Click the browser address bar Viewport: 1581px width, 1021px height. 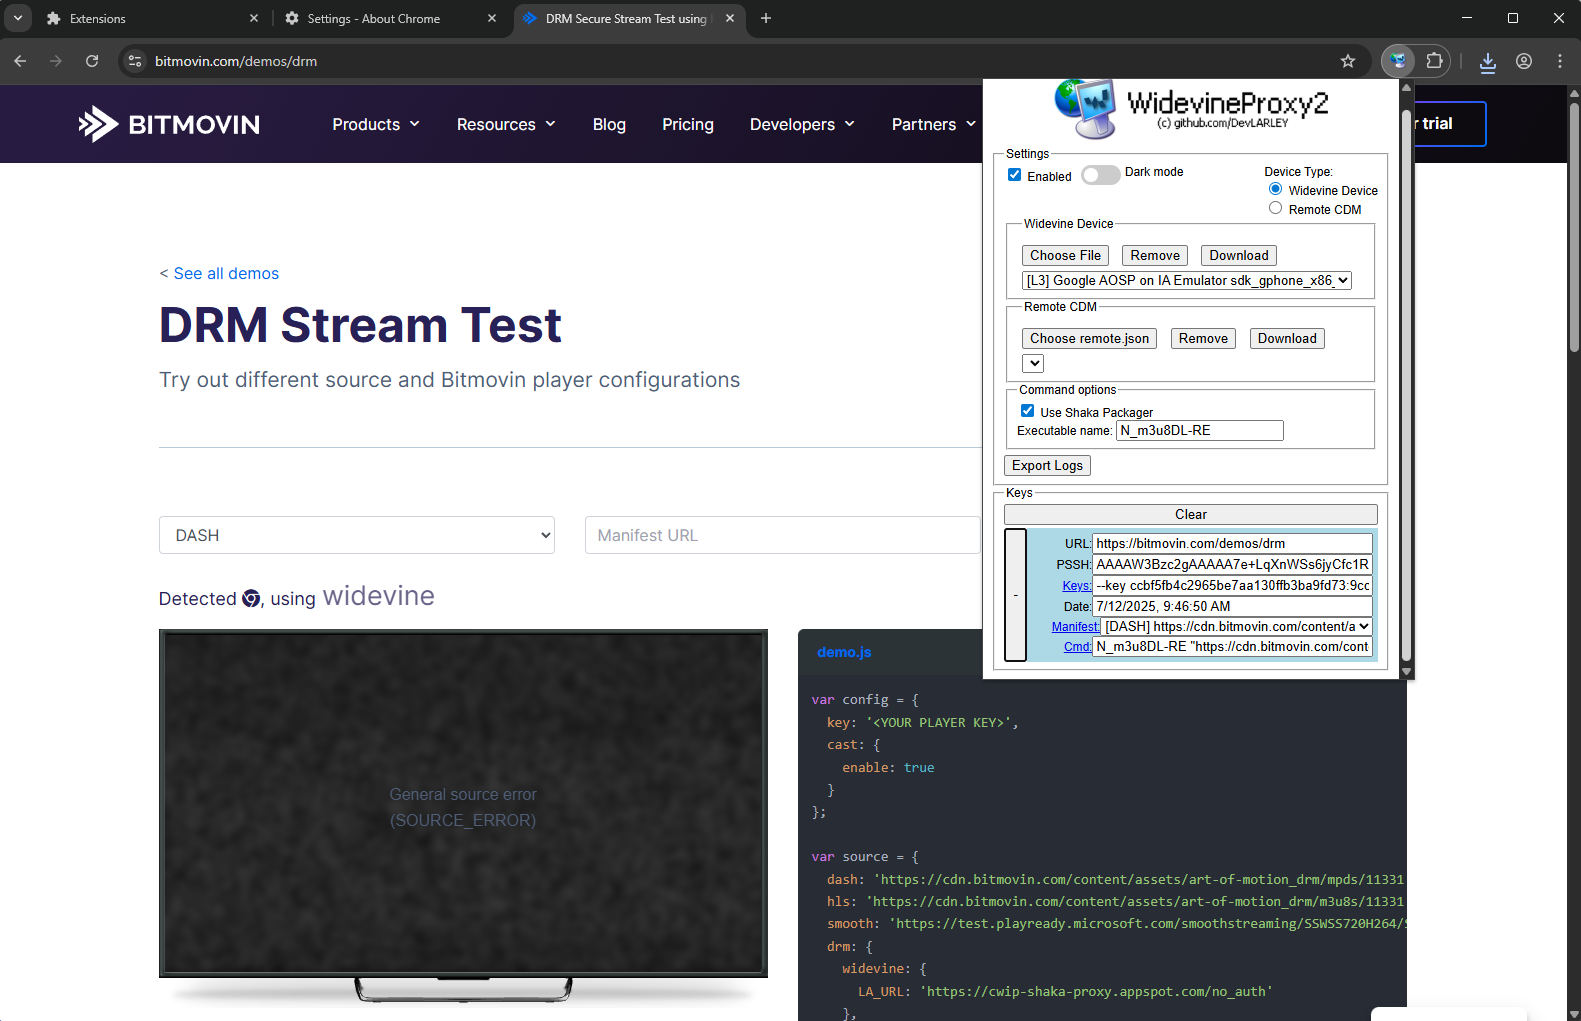click(740, 61)
